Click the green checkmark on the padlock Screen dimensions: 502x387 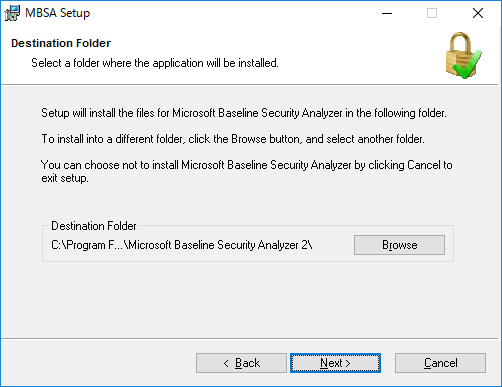tap(468, 65)
